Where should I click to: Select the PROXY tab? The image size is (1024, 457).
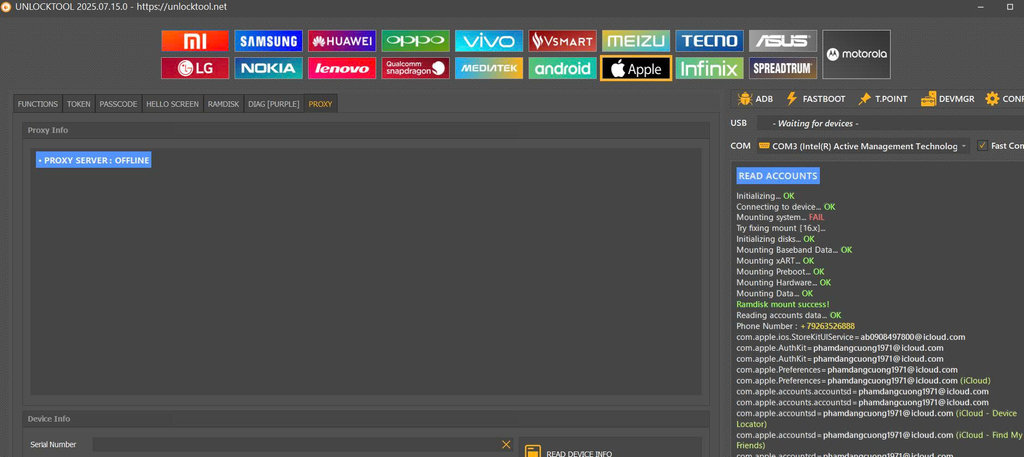coord(321,104)
